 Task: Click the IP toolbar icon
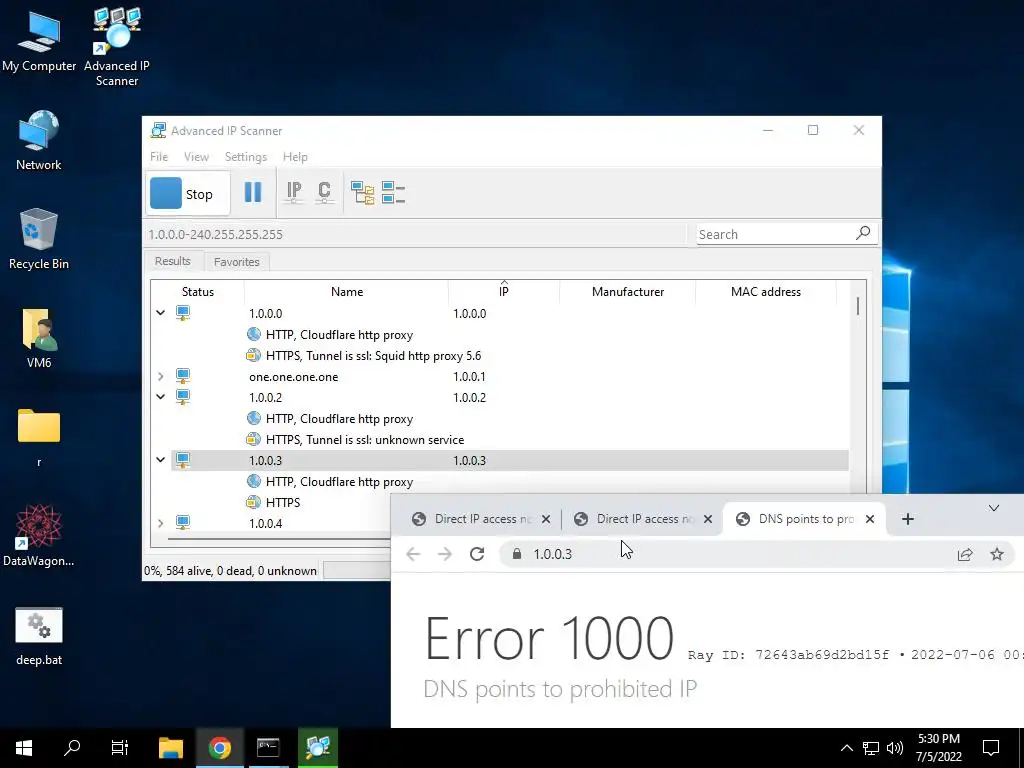click(294, 193)
